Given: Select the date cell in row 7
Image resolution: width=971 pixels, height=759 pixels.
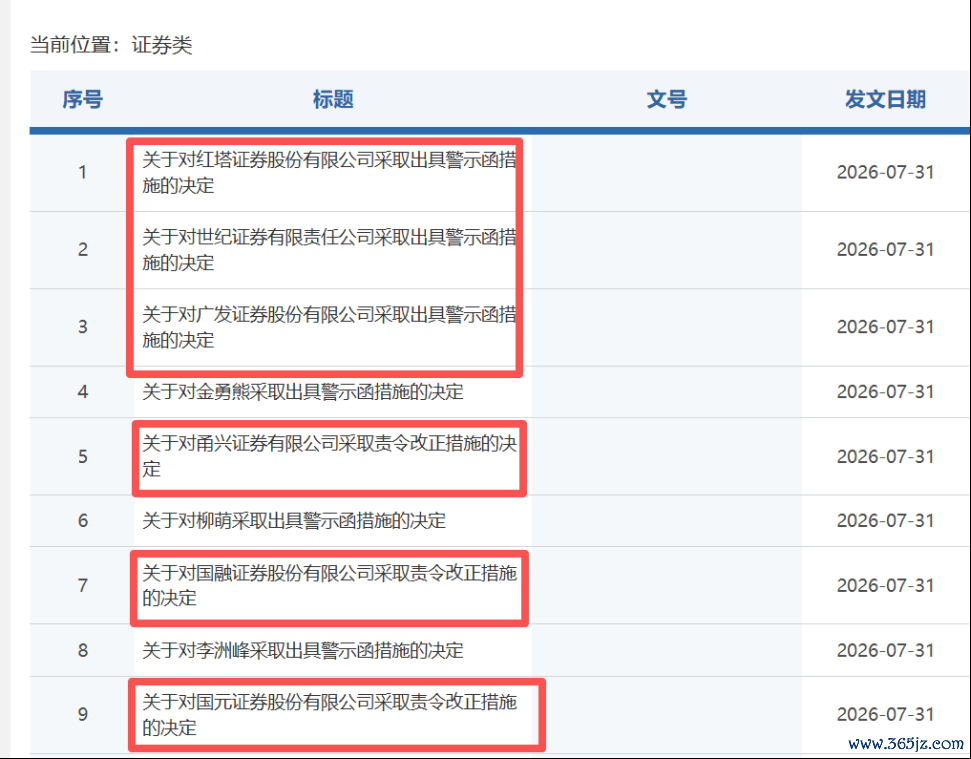Looking at the screenshot, I should point(886,585).
